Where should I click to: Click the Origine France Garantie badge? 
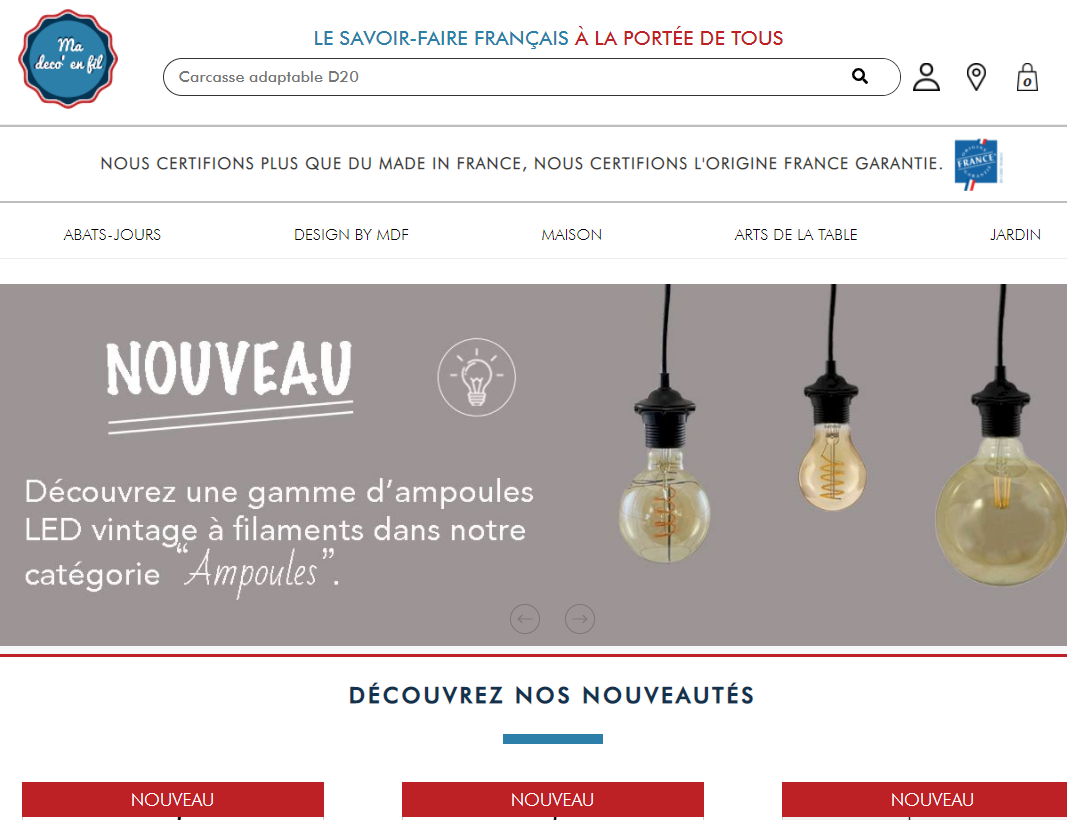[978, 164]
